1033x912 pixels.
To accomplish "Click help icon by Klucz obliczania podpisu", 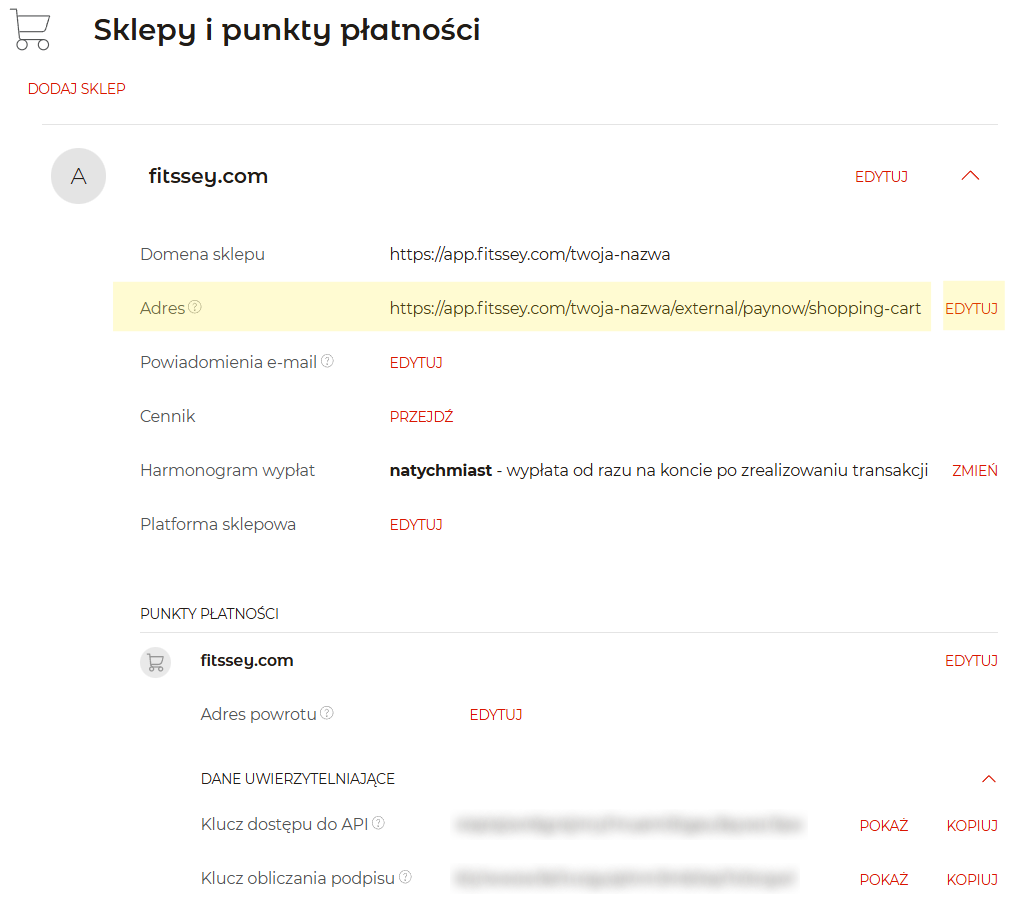I will 405,877.
